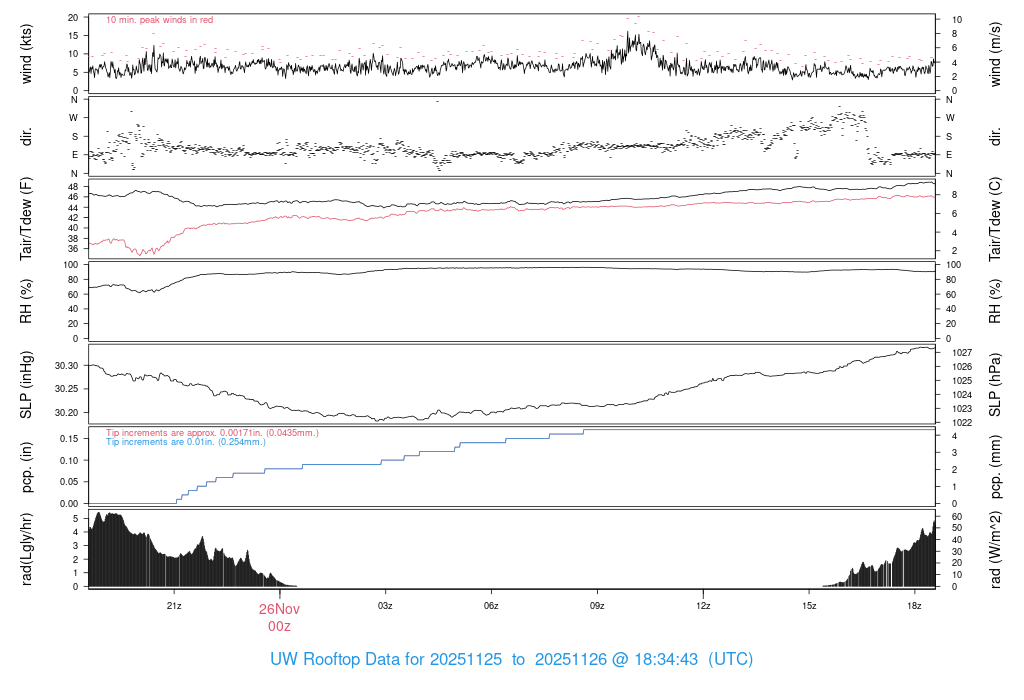Click the 18z time axis label

[914, 606]
